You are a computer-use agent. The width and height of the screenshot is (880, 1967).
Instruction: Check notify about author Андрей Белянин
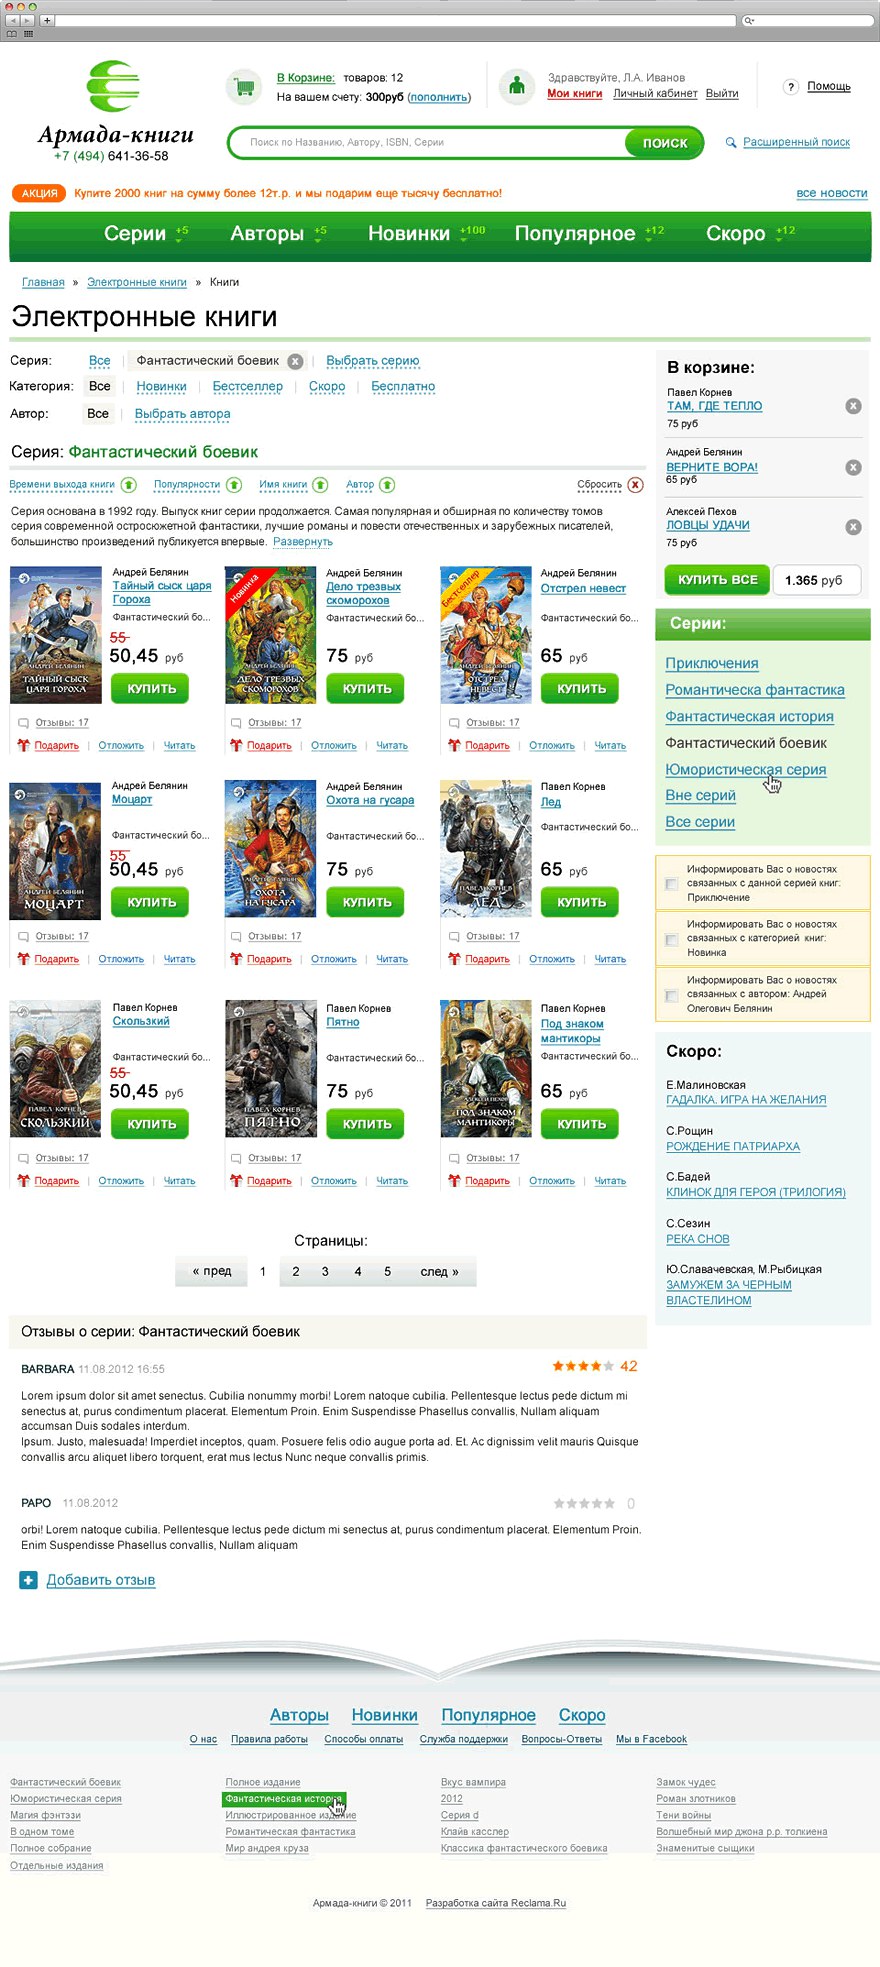click(x=671, y=995)
